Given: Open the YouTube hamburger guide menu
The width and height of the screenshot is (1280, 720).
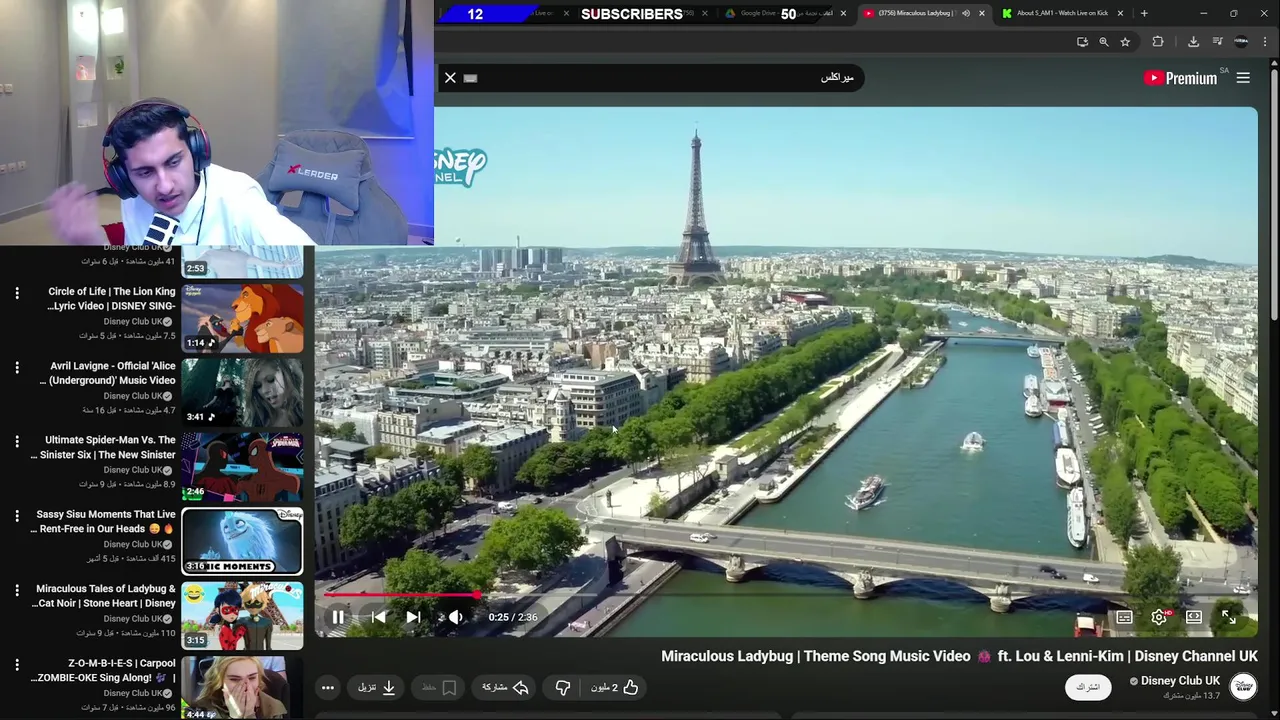Looking at the screenshot, I should coord(1243,78).
